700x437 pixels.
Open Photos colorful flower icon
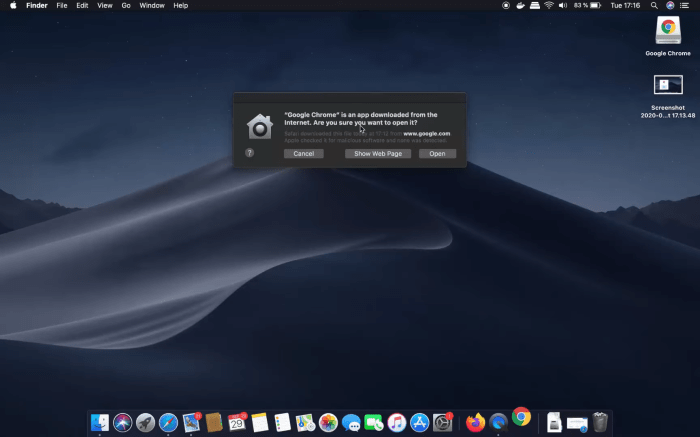pyautogui.click(x=328, y=422)
